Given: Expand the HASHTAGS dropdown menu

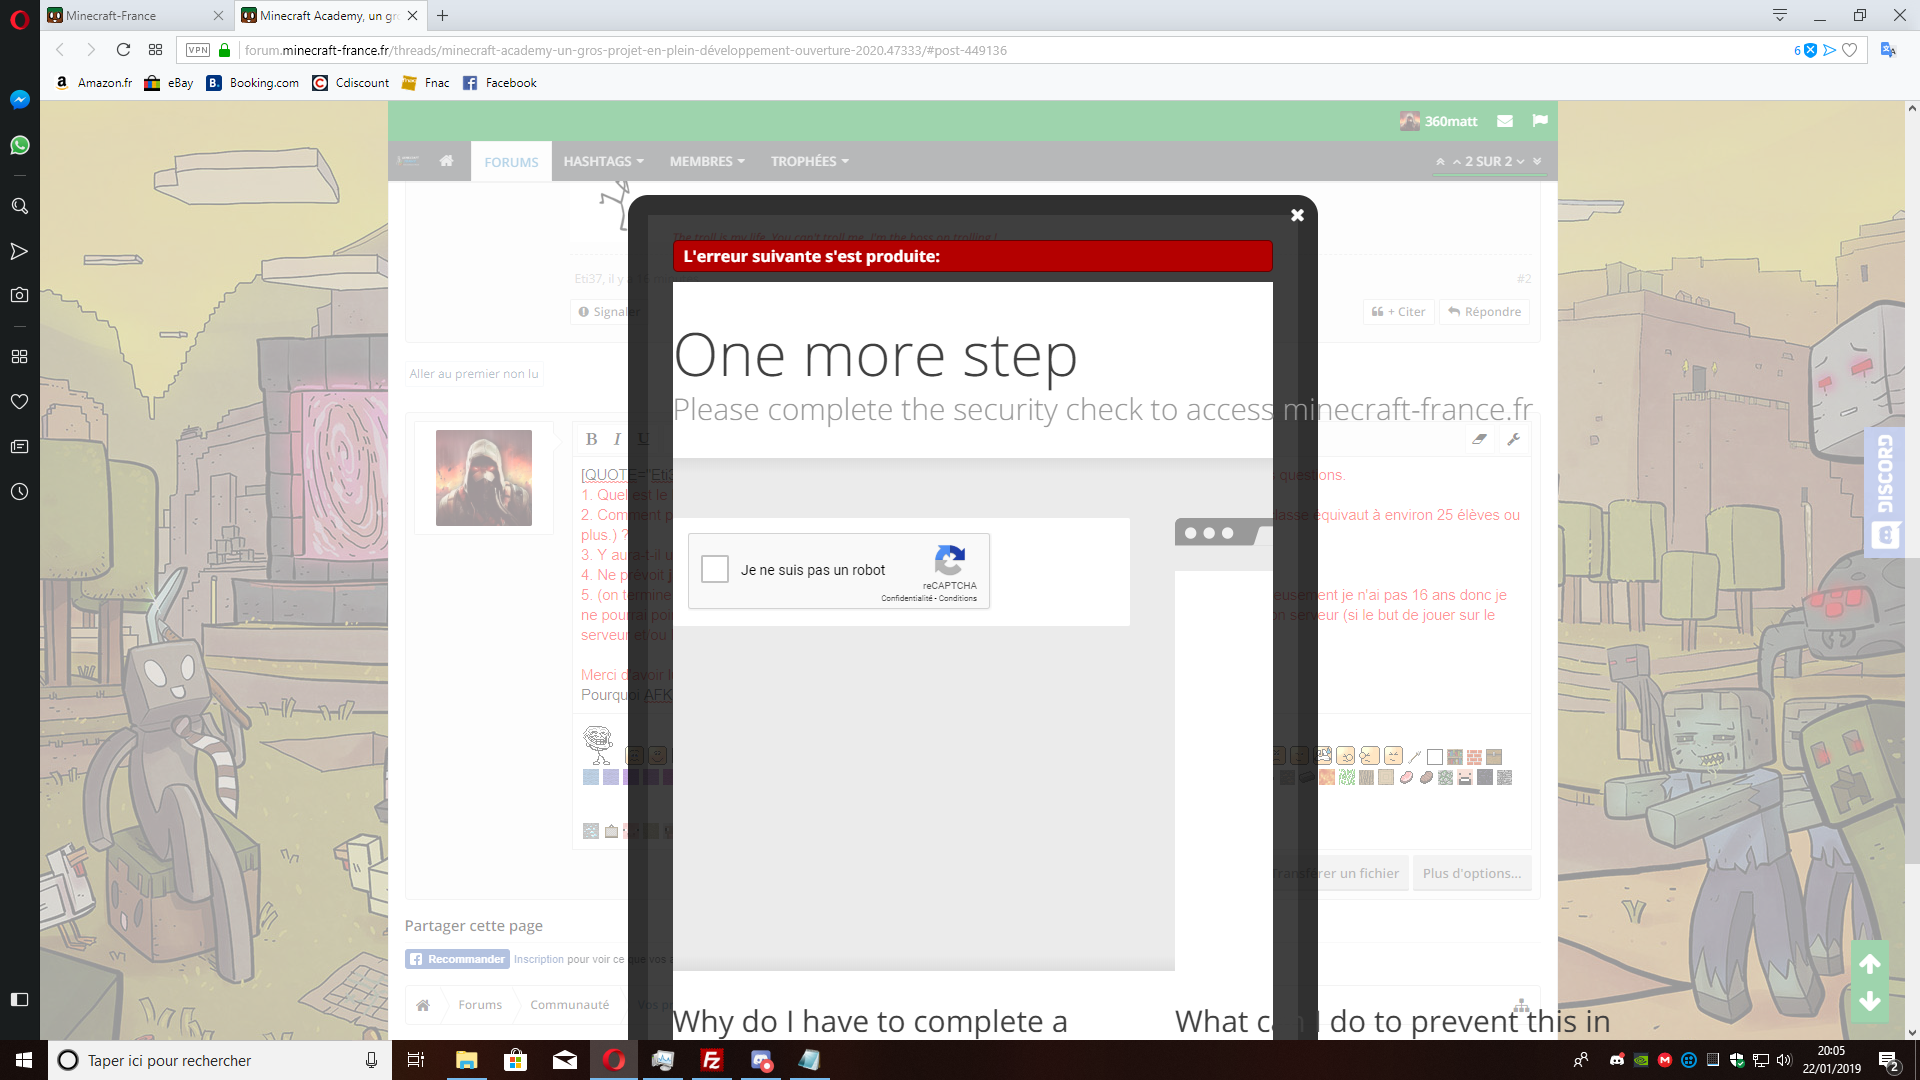Looking at the screenshot, I should pos(603,161).
